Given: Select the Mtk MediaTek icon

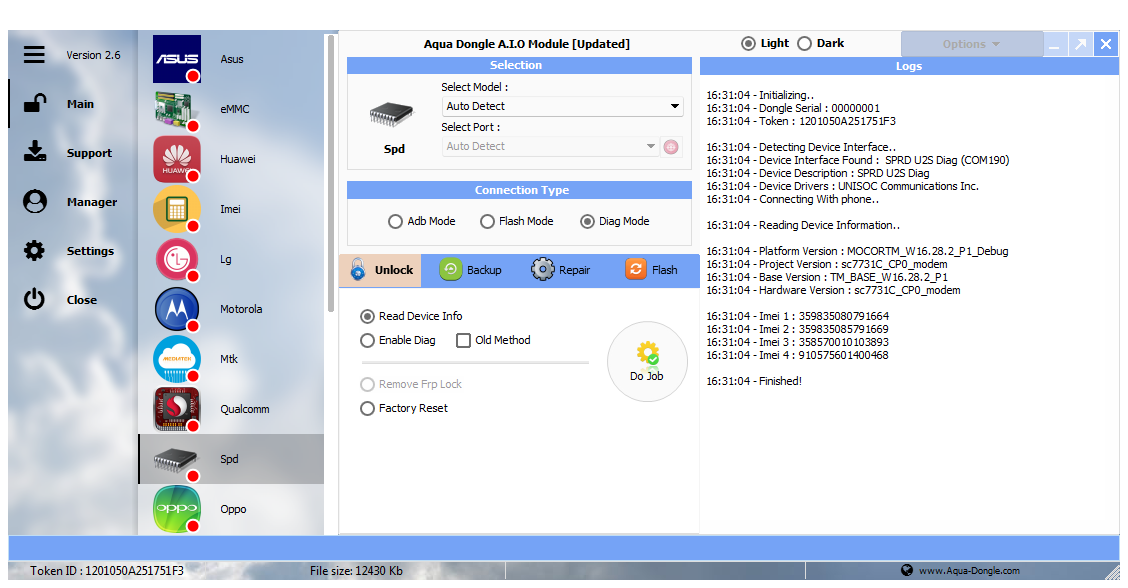Looking at the screenshot, I should pos(177,359).
